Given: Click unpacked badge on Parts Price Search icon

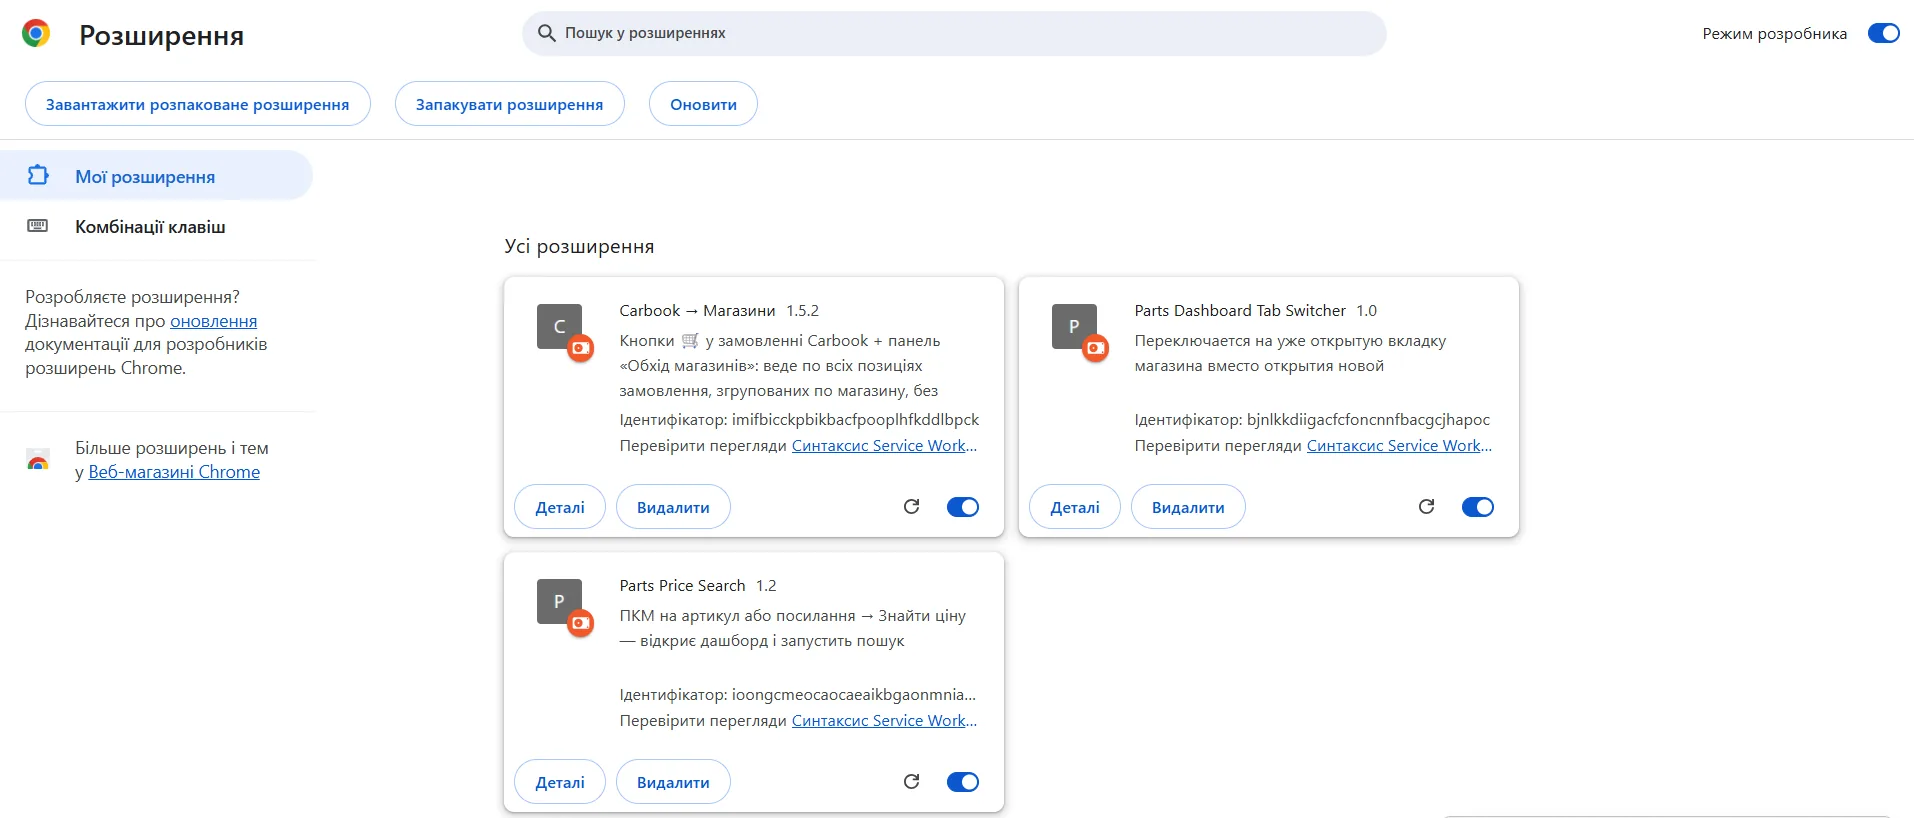Looking at the screenshot, I should point(581,623).
